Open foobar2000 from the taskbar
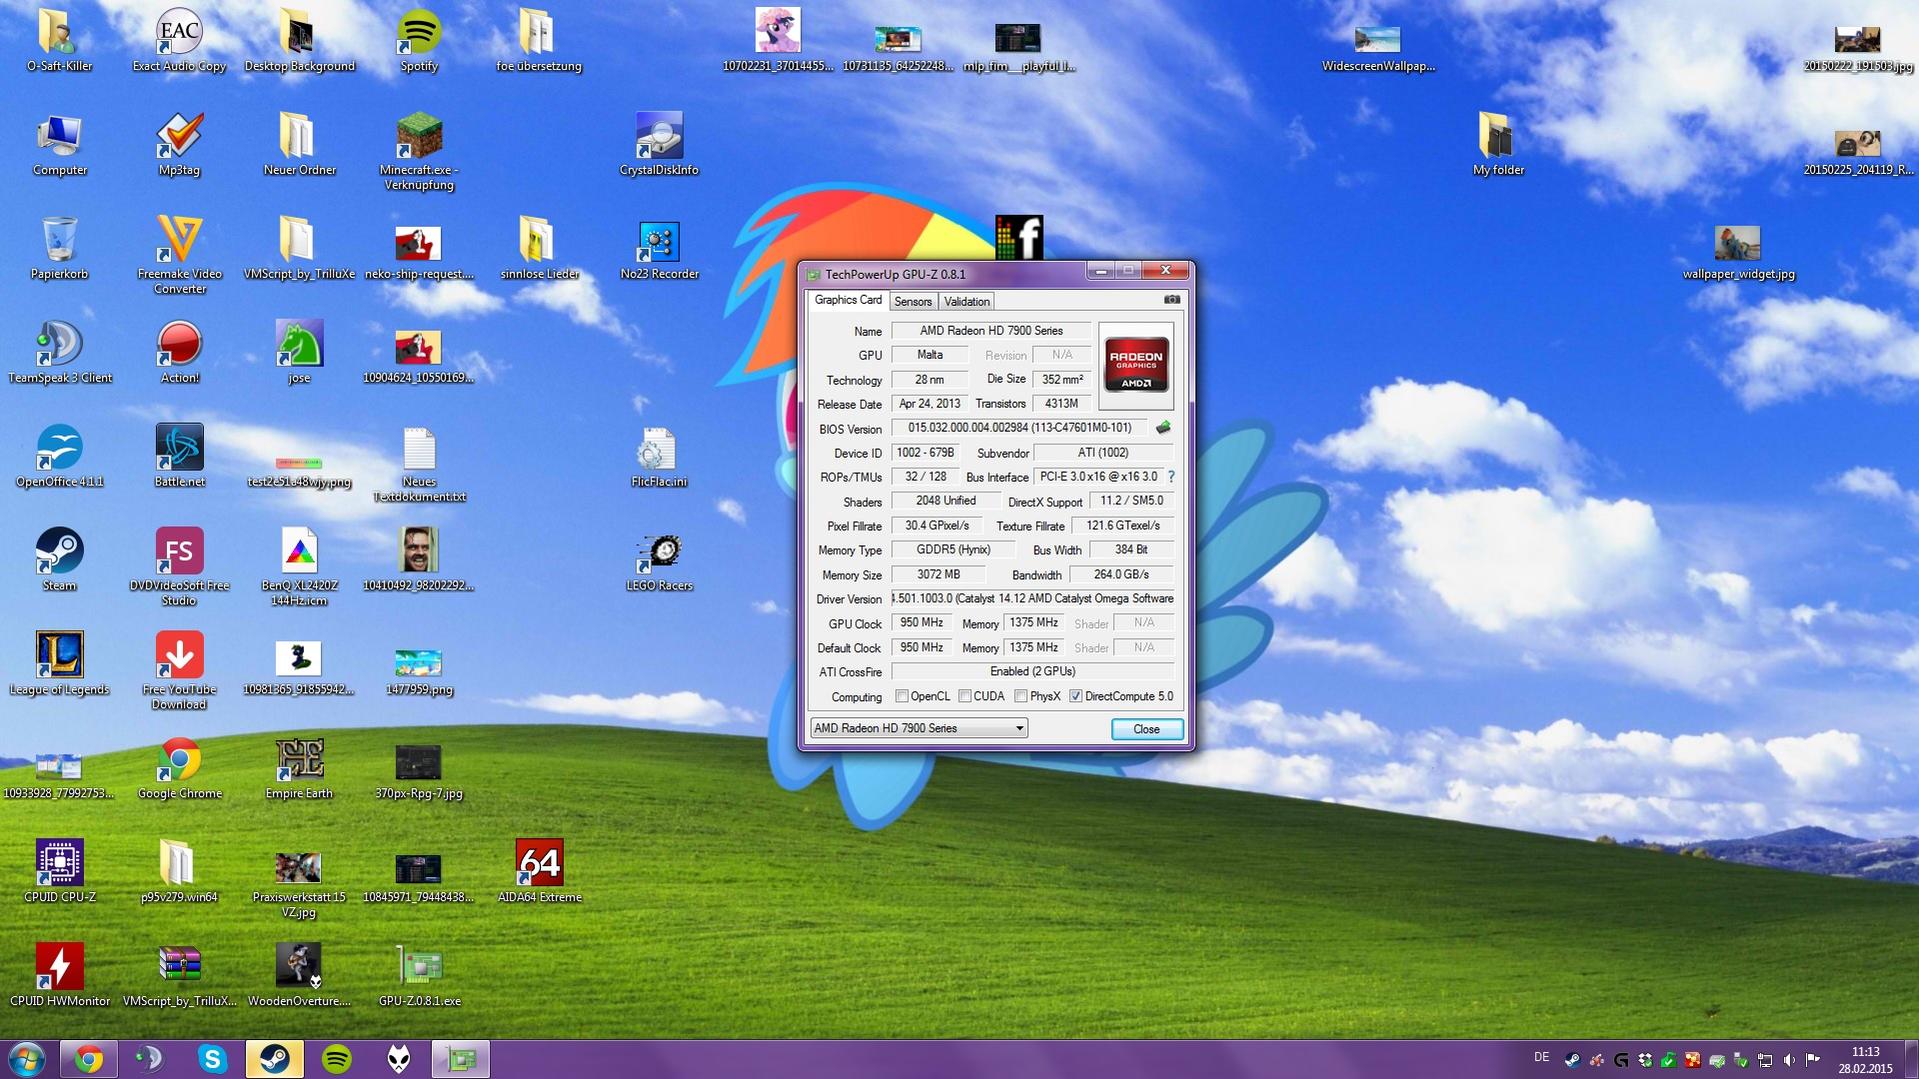 tap(398, 1059)
